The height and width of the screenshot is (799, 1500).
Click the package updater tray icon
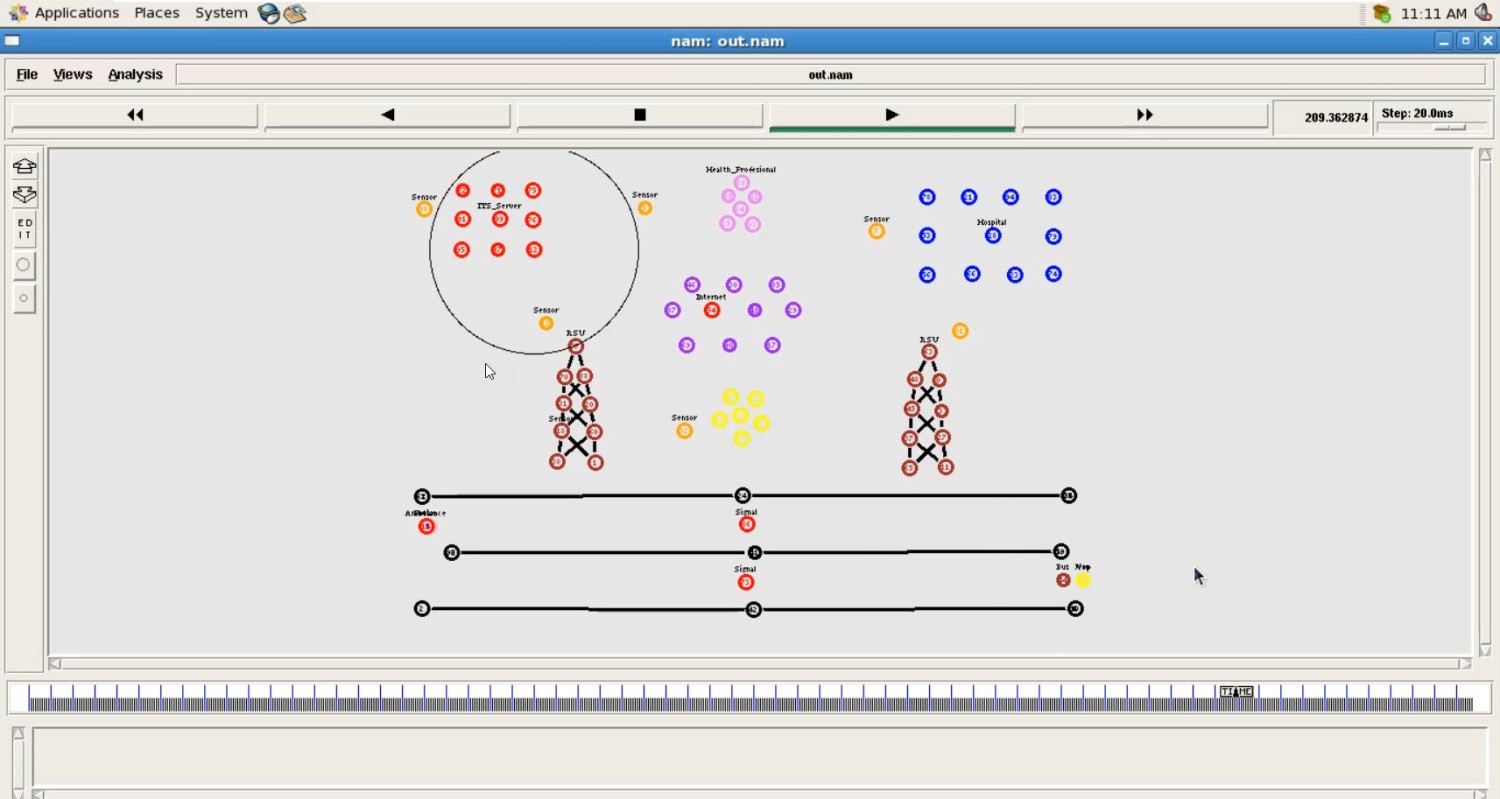click(x=1381, y=13)
